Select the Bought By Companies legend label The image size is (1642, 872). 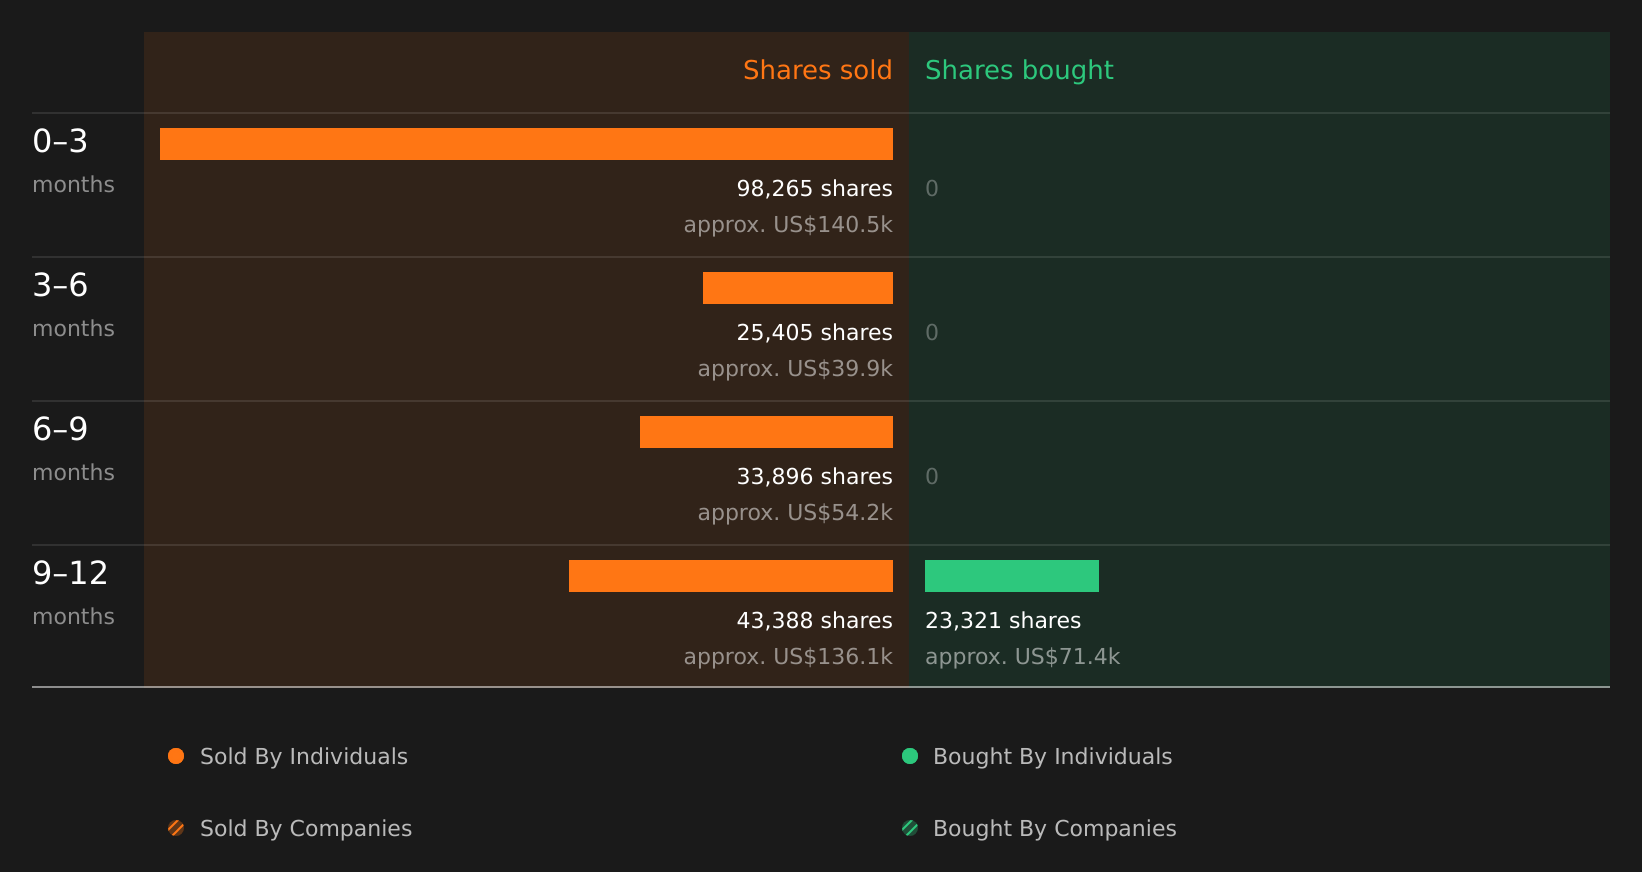pyautogui.click(x=1054, y=829)
